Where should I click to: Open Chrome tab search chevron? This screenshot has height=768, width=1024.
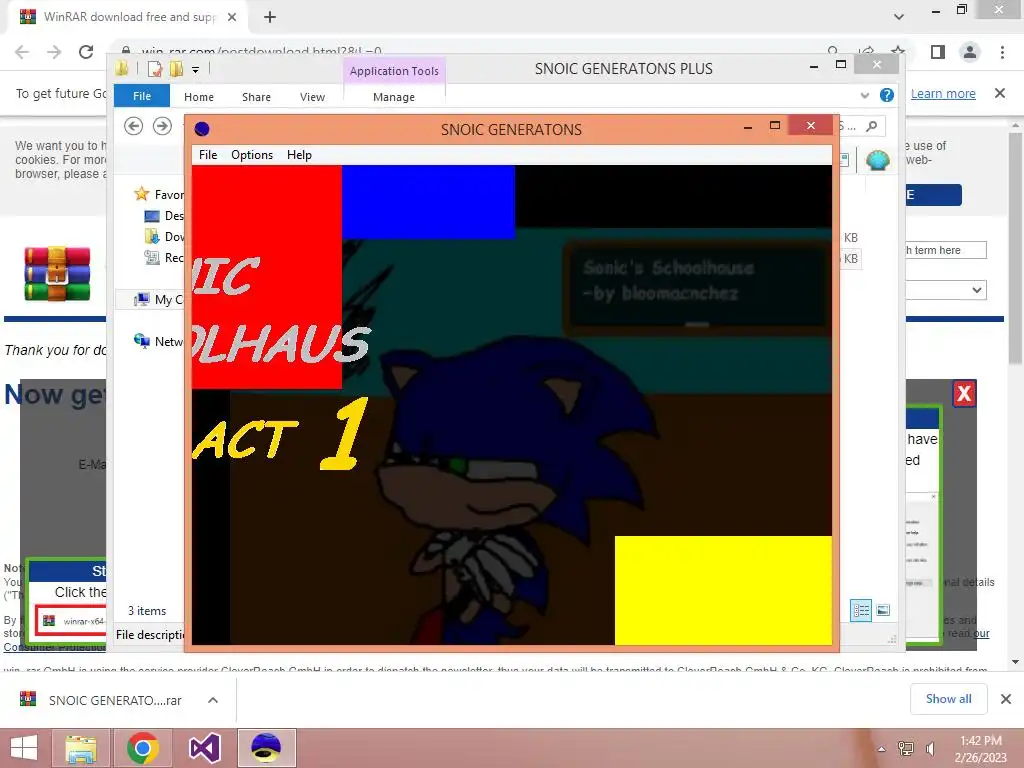click(x=899, y=16)
